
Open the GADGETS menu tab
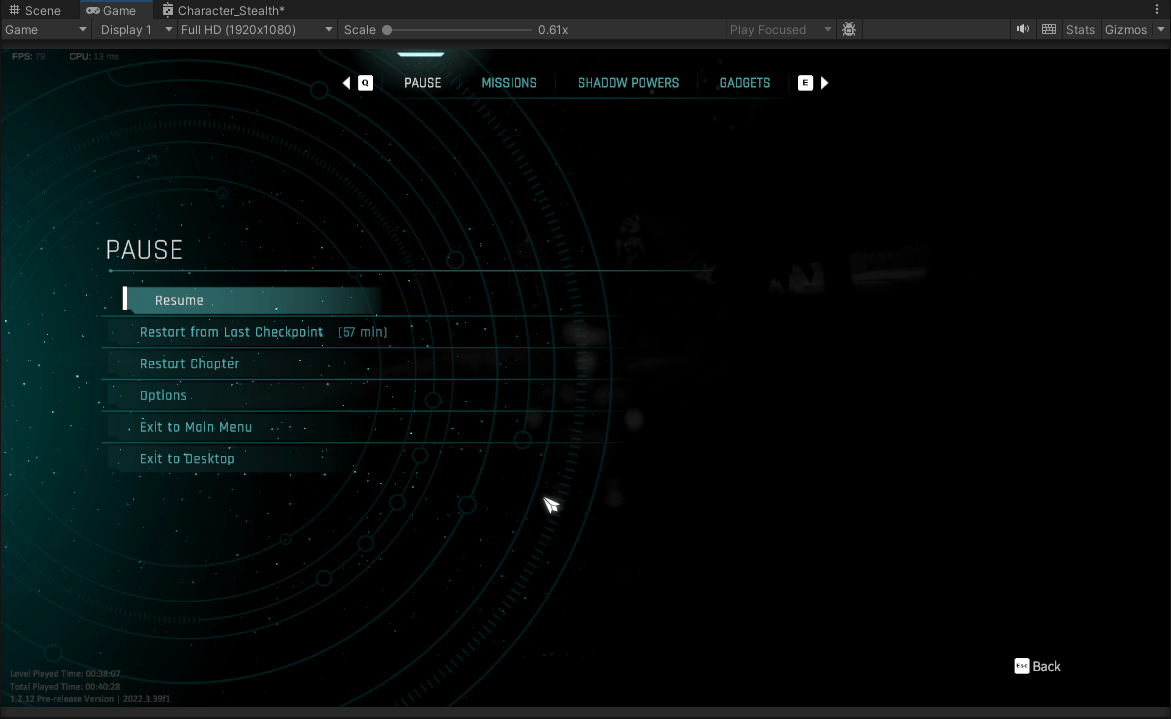pyautogui.click(x=745, y=83)
